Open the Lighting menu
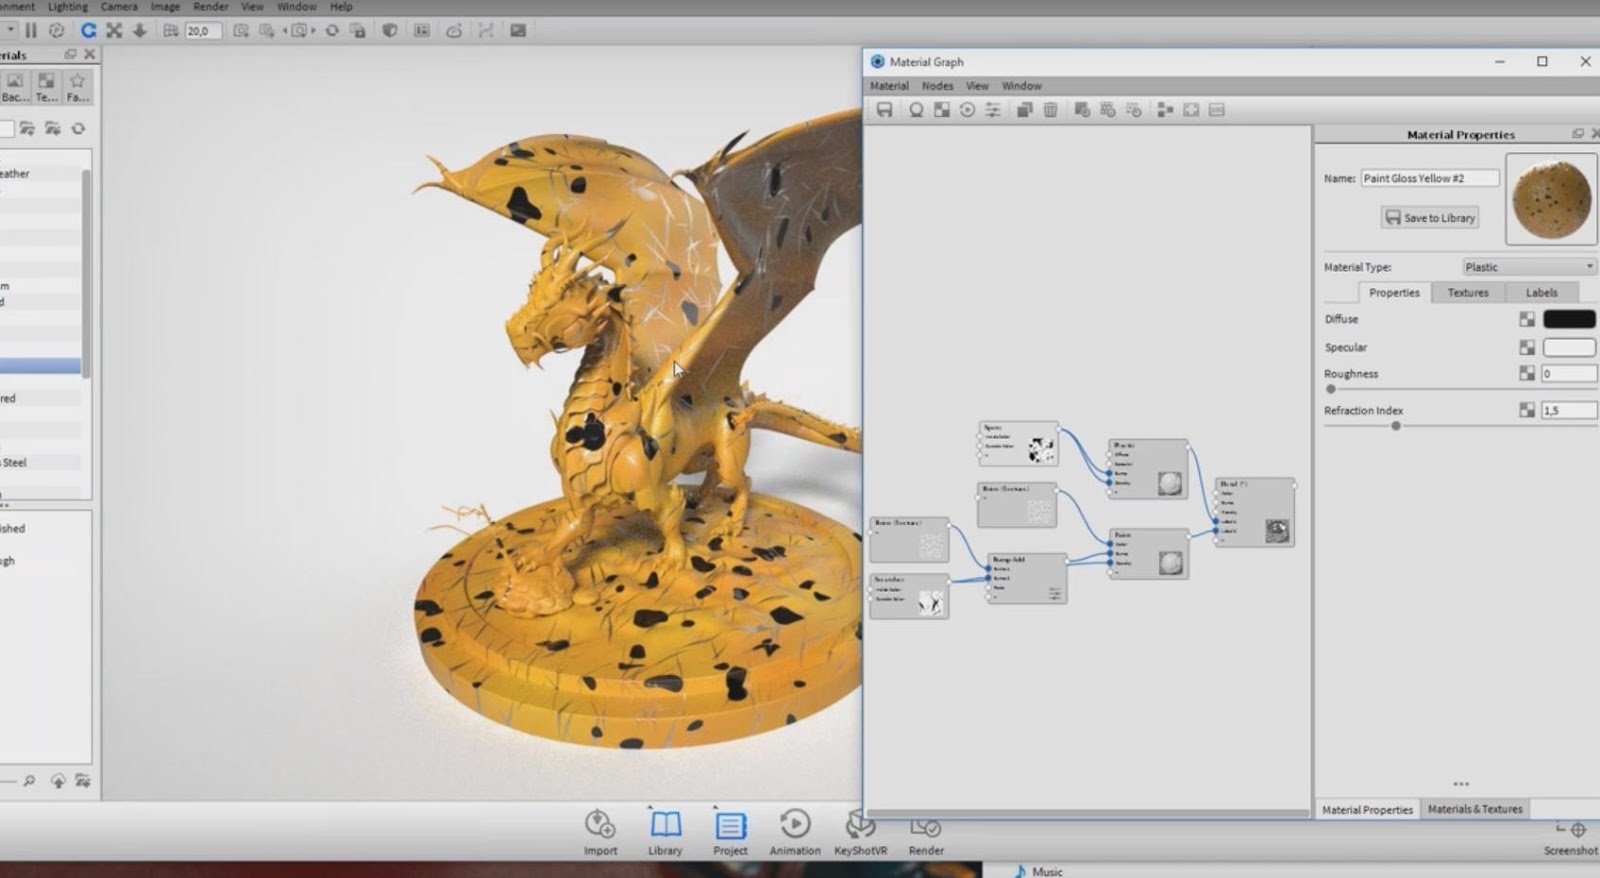This screenshot has width=1600, height=878. pos(68,6)
